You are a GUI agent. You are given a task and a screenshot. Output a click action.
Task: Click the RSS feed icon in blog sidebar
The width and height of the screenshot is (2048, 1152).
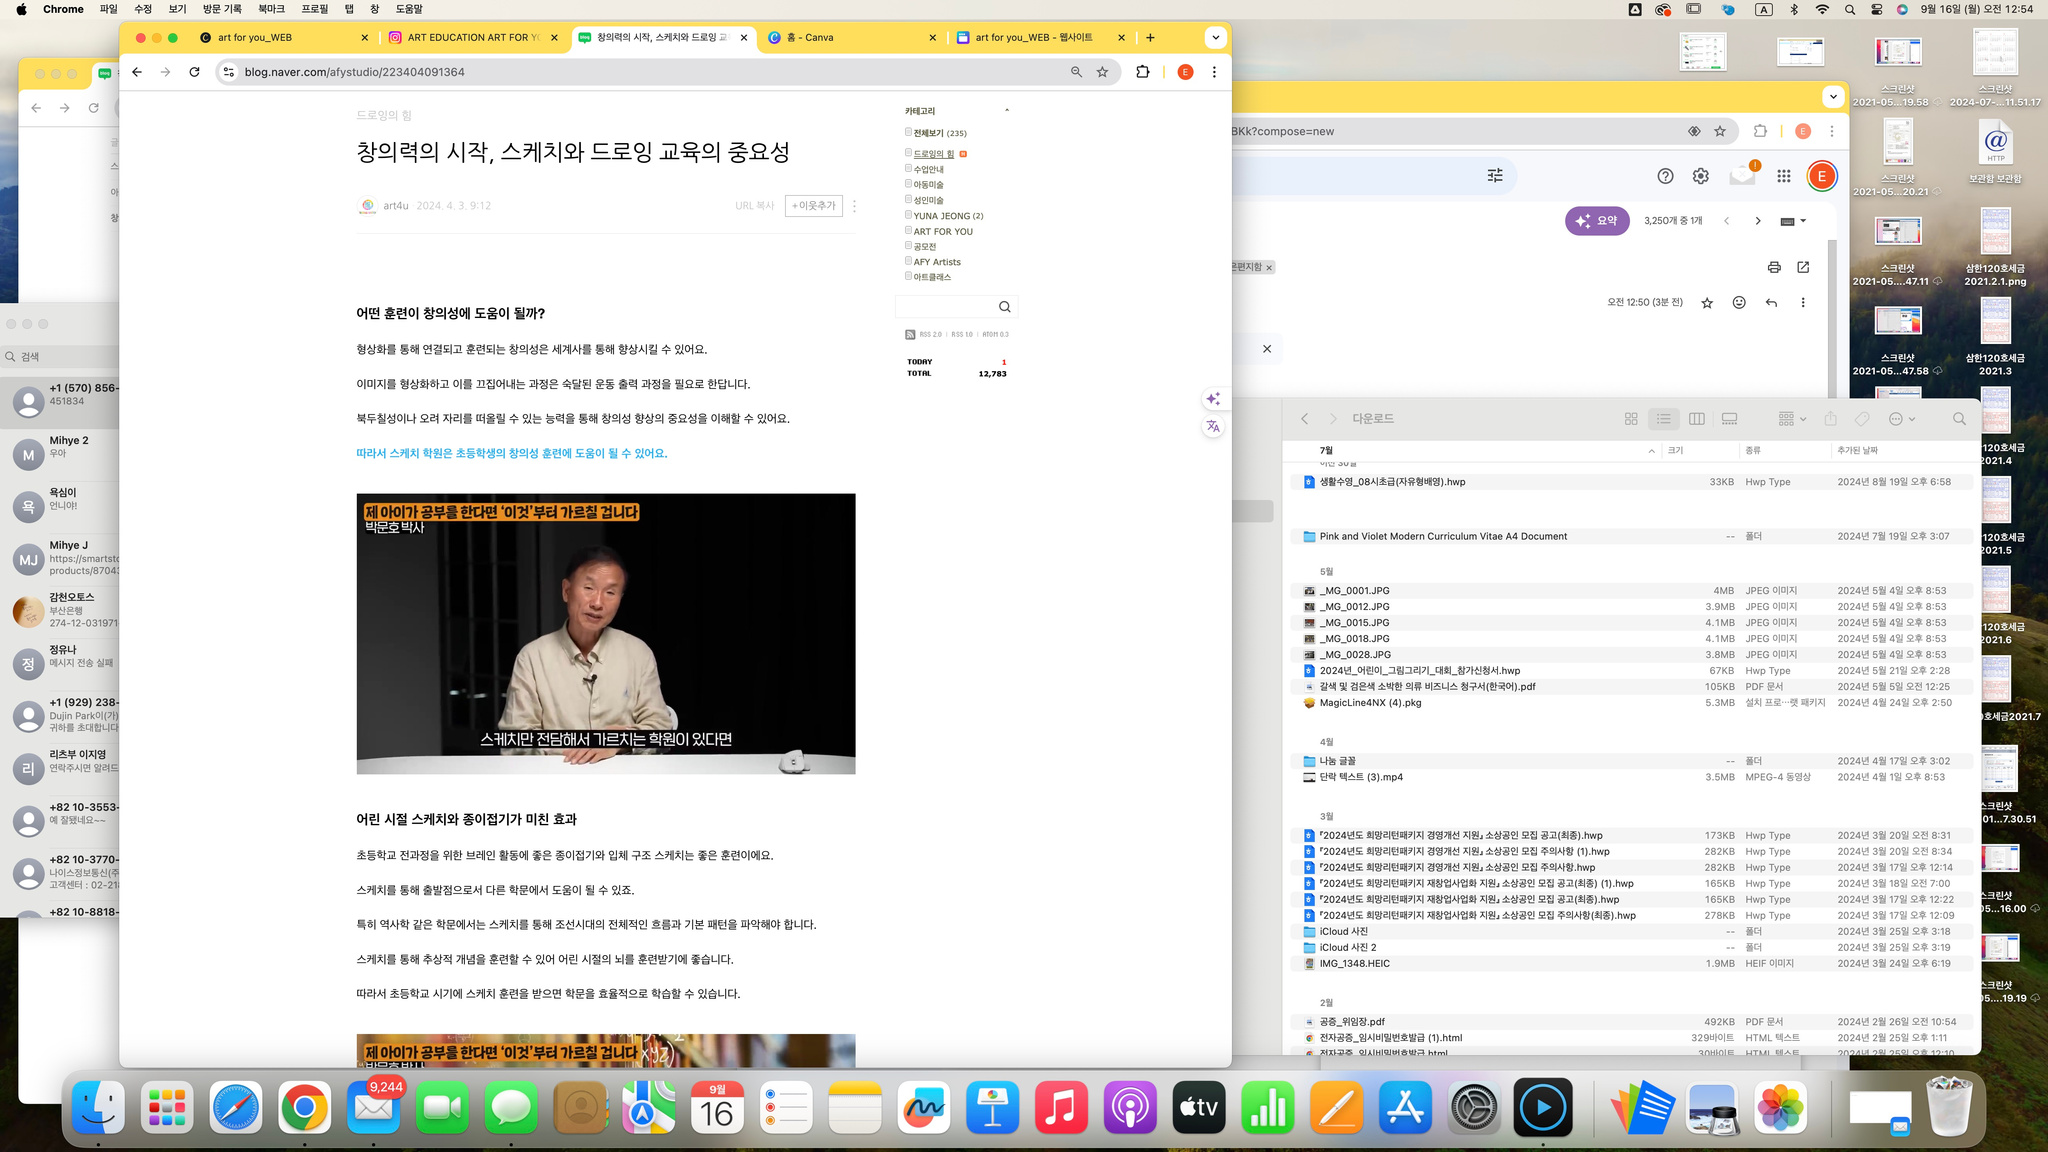coord(910,334)
